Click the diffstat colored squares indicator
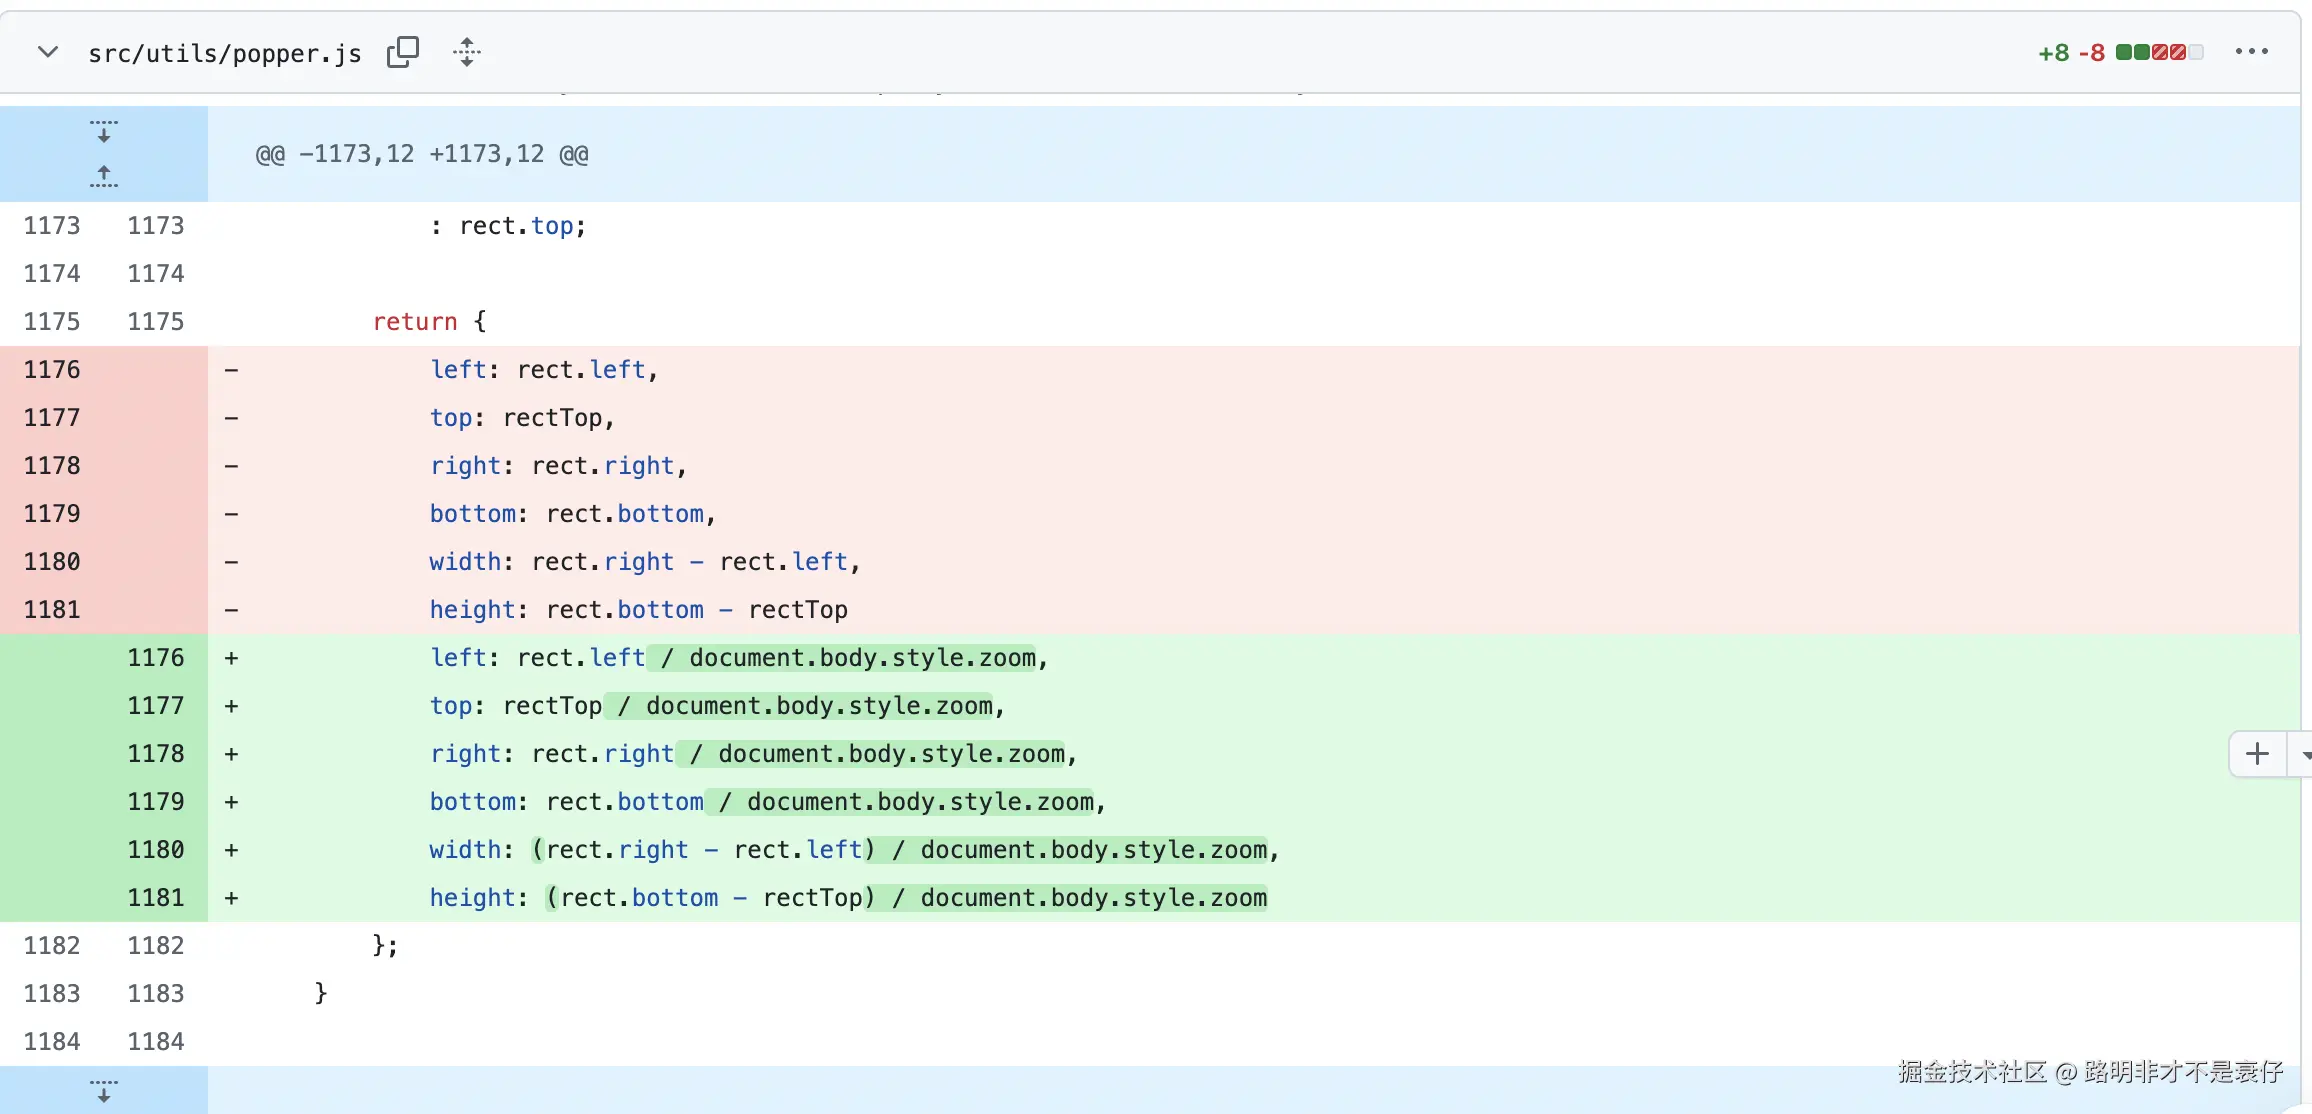The image size is (2312, 1114). [x=2159, y=52]
